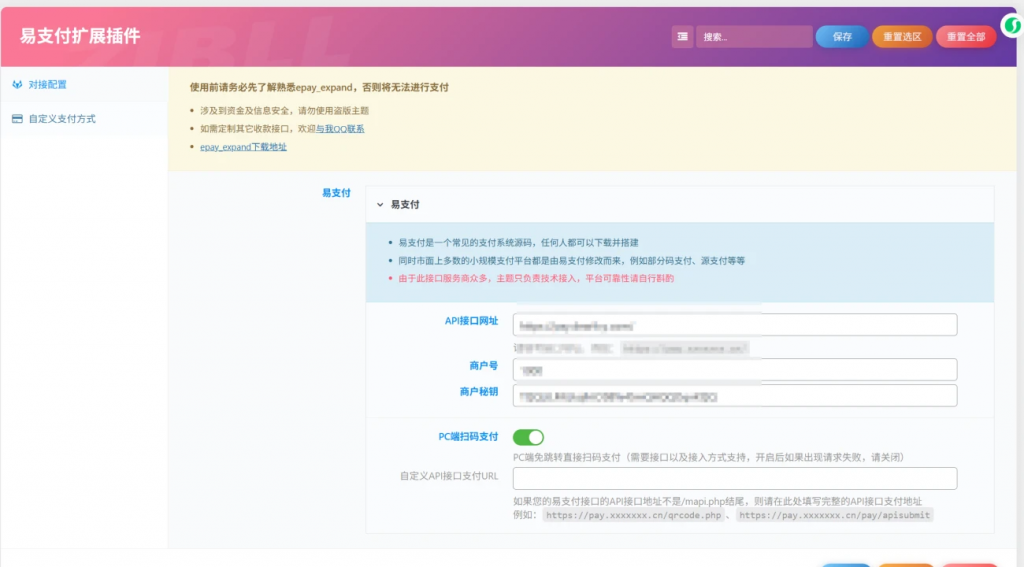Image resolution: width=1024 pixels, height=567 pixels.
Task: Click the 易支付扩展插件 page title
Action: [80, 37]
